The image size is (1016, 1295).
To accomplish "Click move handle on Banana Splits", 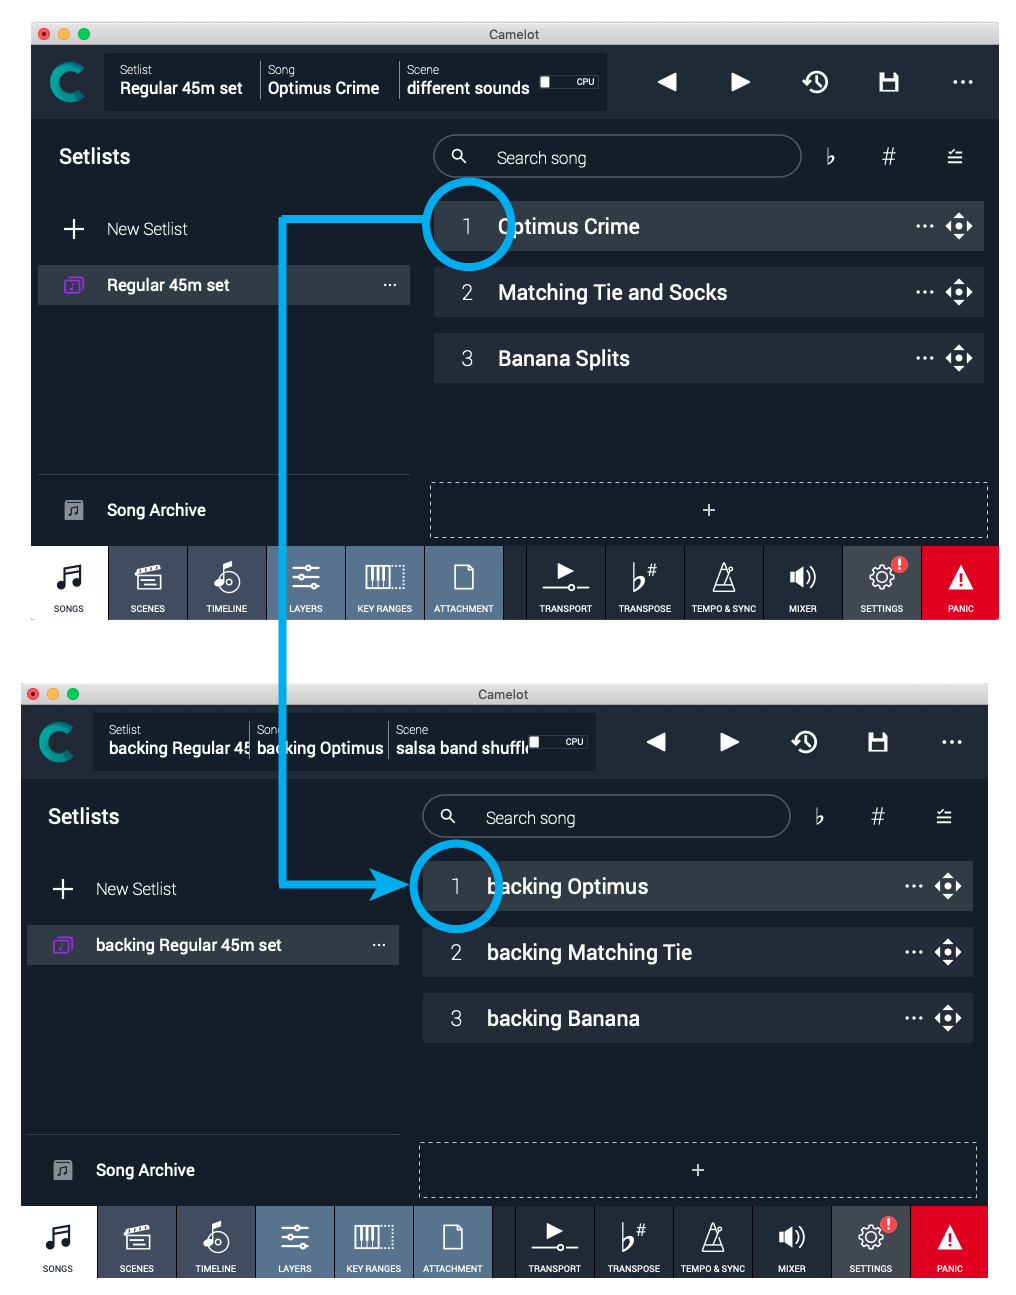I will tap(959, 358).
